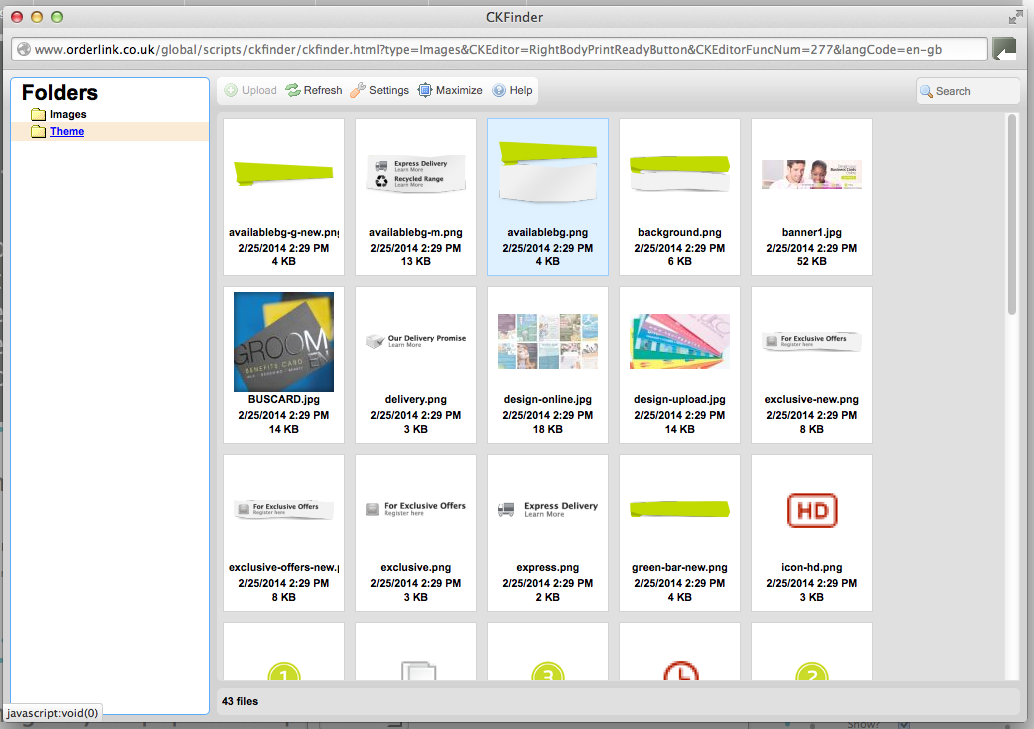
Task: Click the square icon right of the URL bar
Action: coord(1004,49)
